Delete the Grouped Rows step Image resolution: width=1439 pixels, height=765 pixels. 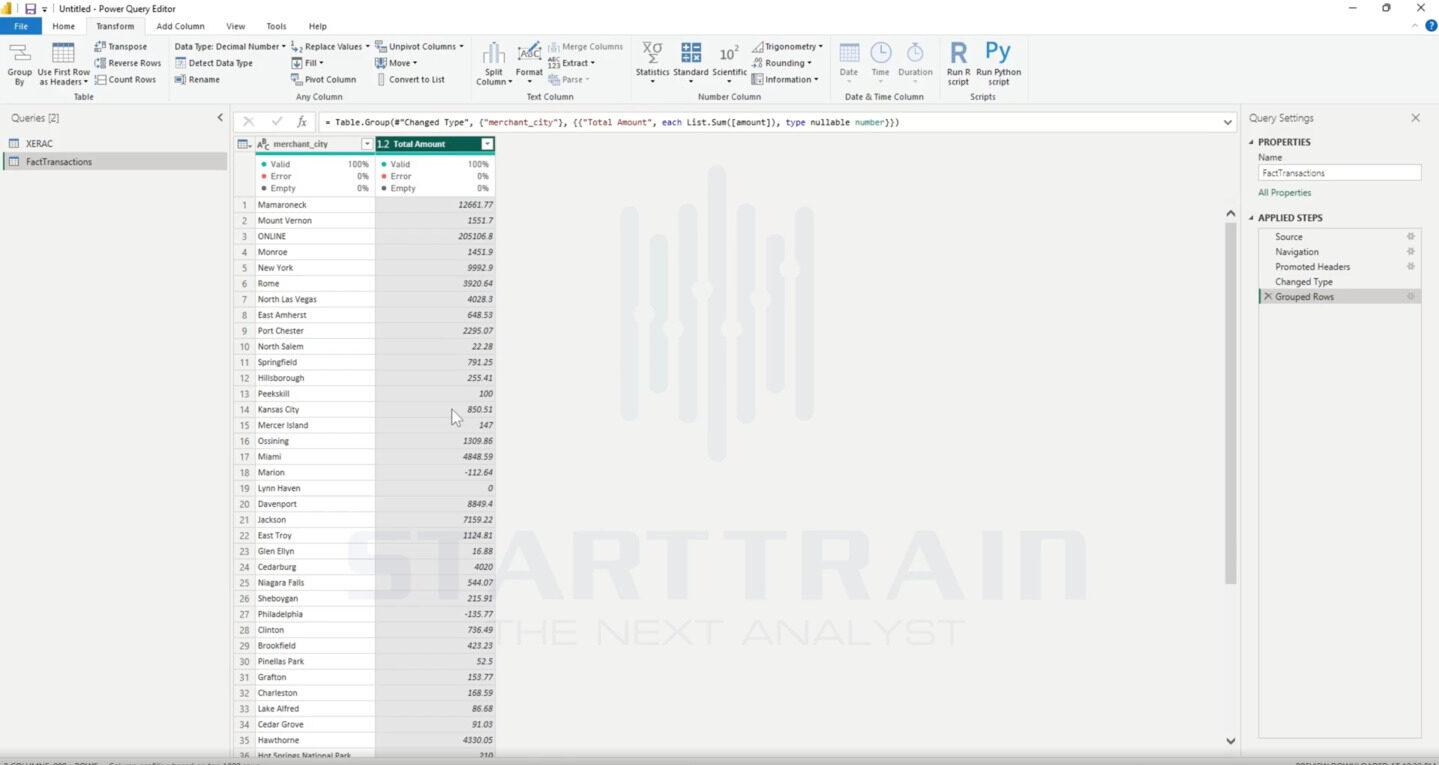click(1268, 297)
